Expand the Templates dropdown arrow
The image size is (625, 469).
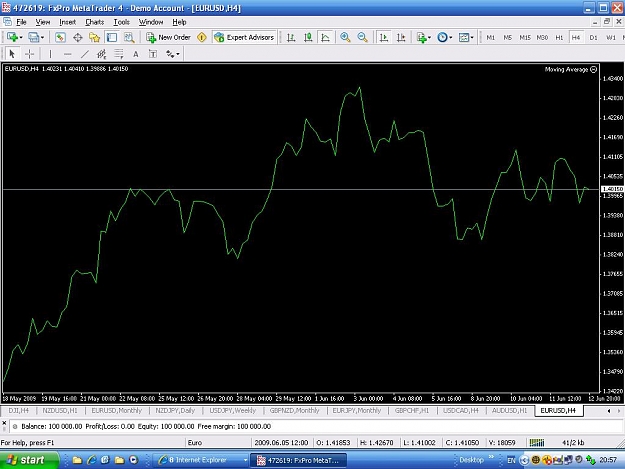(472, 38)
